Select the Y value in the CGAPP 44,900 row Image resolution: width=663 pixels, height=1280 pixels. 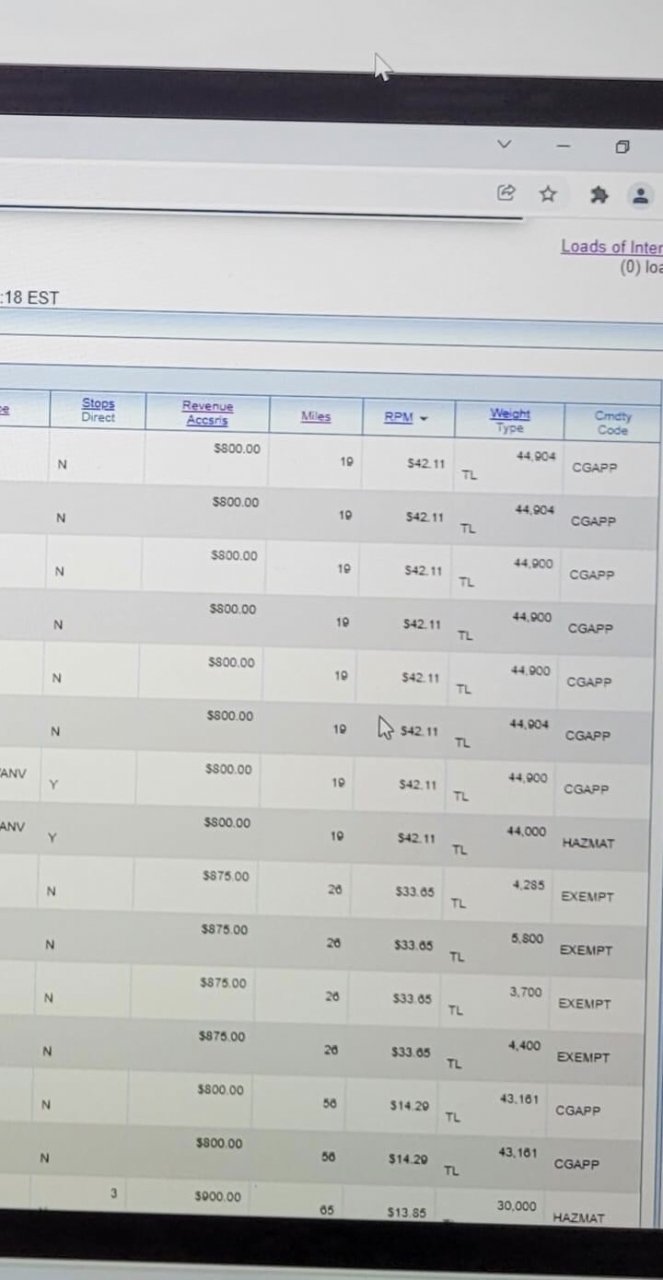[53, 785]
